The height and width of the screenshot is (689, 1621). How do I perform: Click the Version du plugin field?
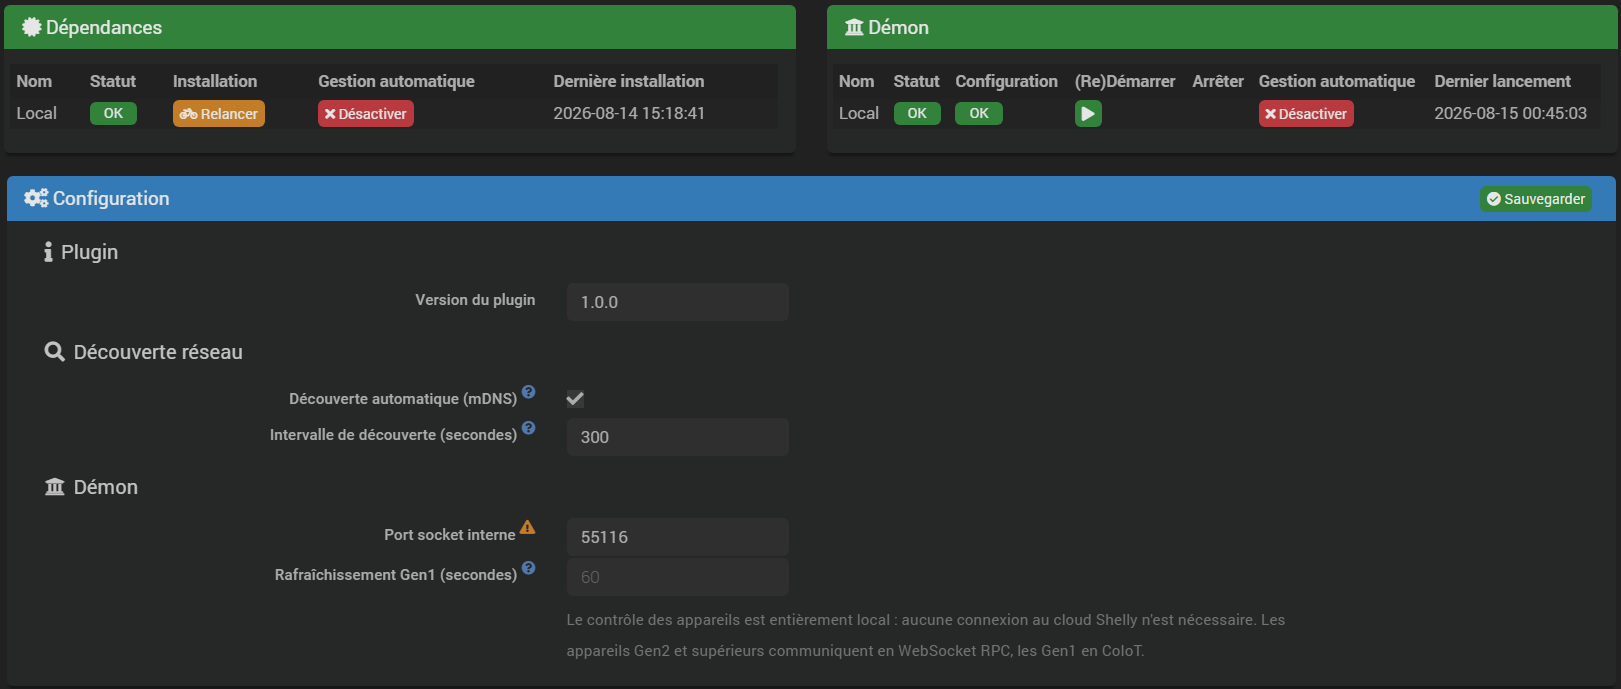678,302
